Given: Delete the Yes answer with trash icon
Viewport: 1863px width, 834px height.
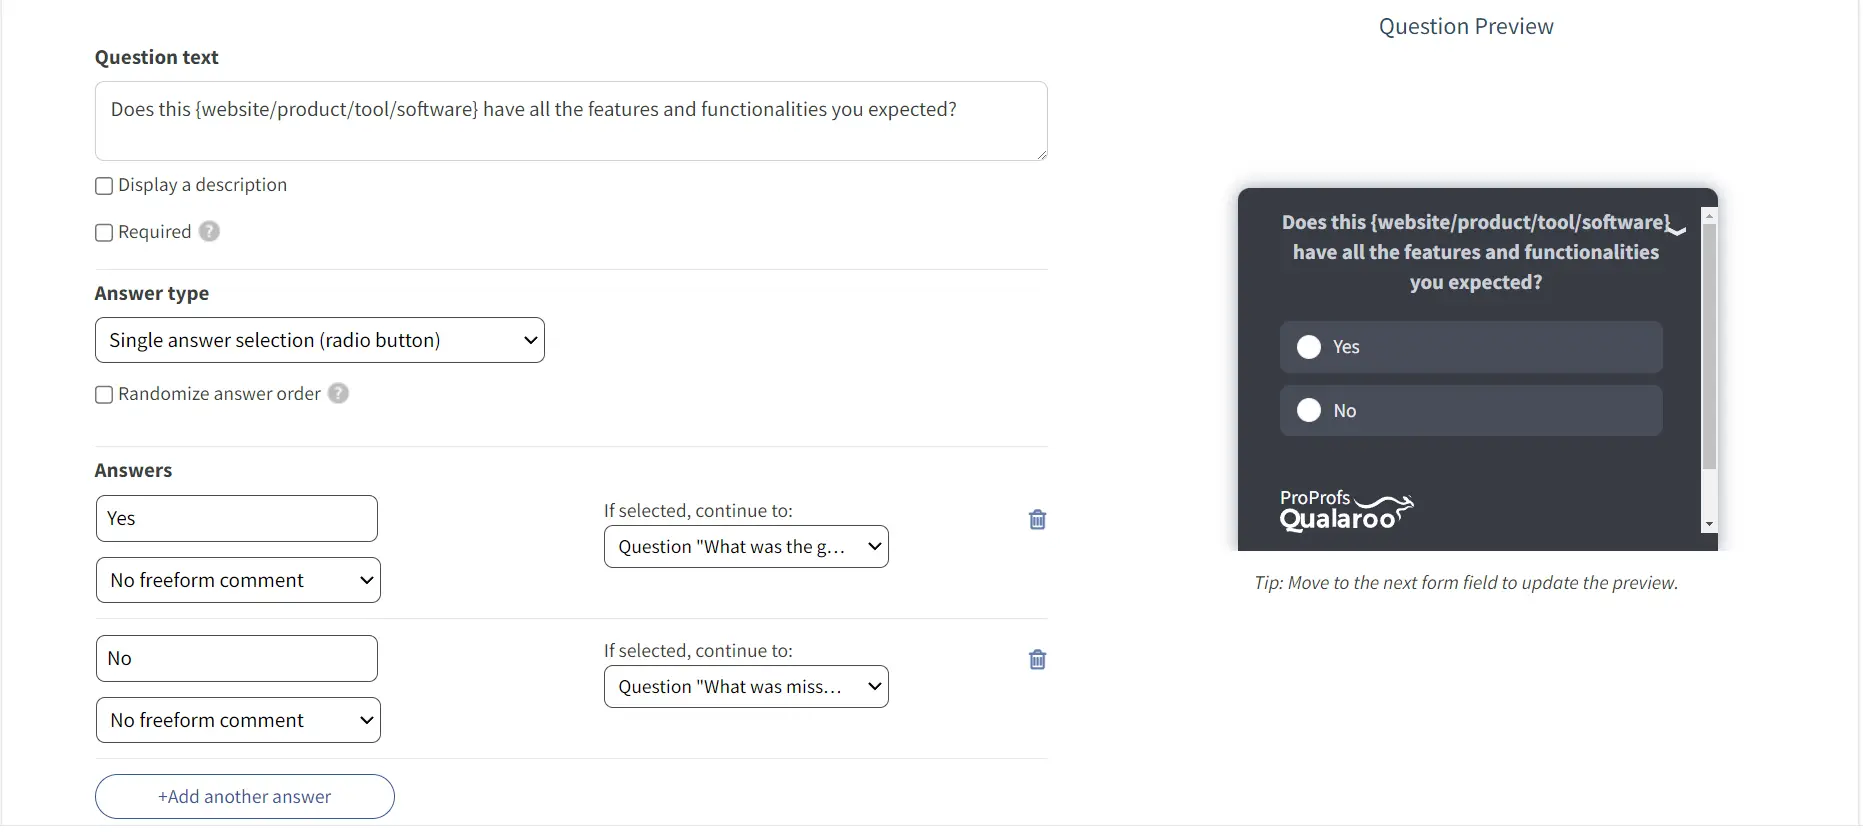Looking at the screenshot, I should click(1037, 520).
